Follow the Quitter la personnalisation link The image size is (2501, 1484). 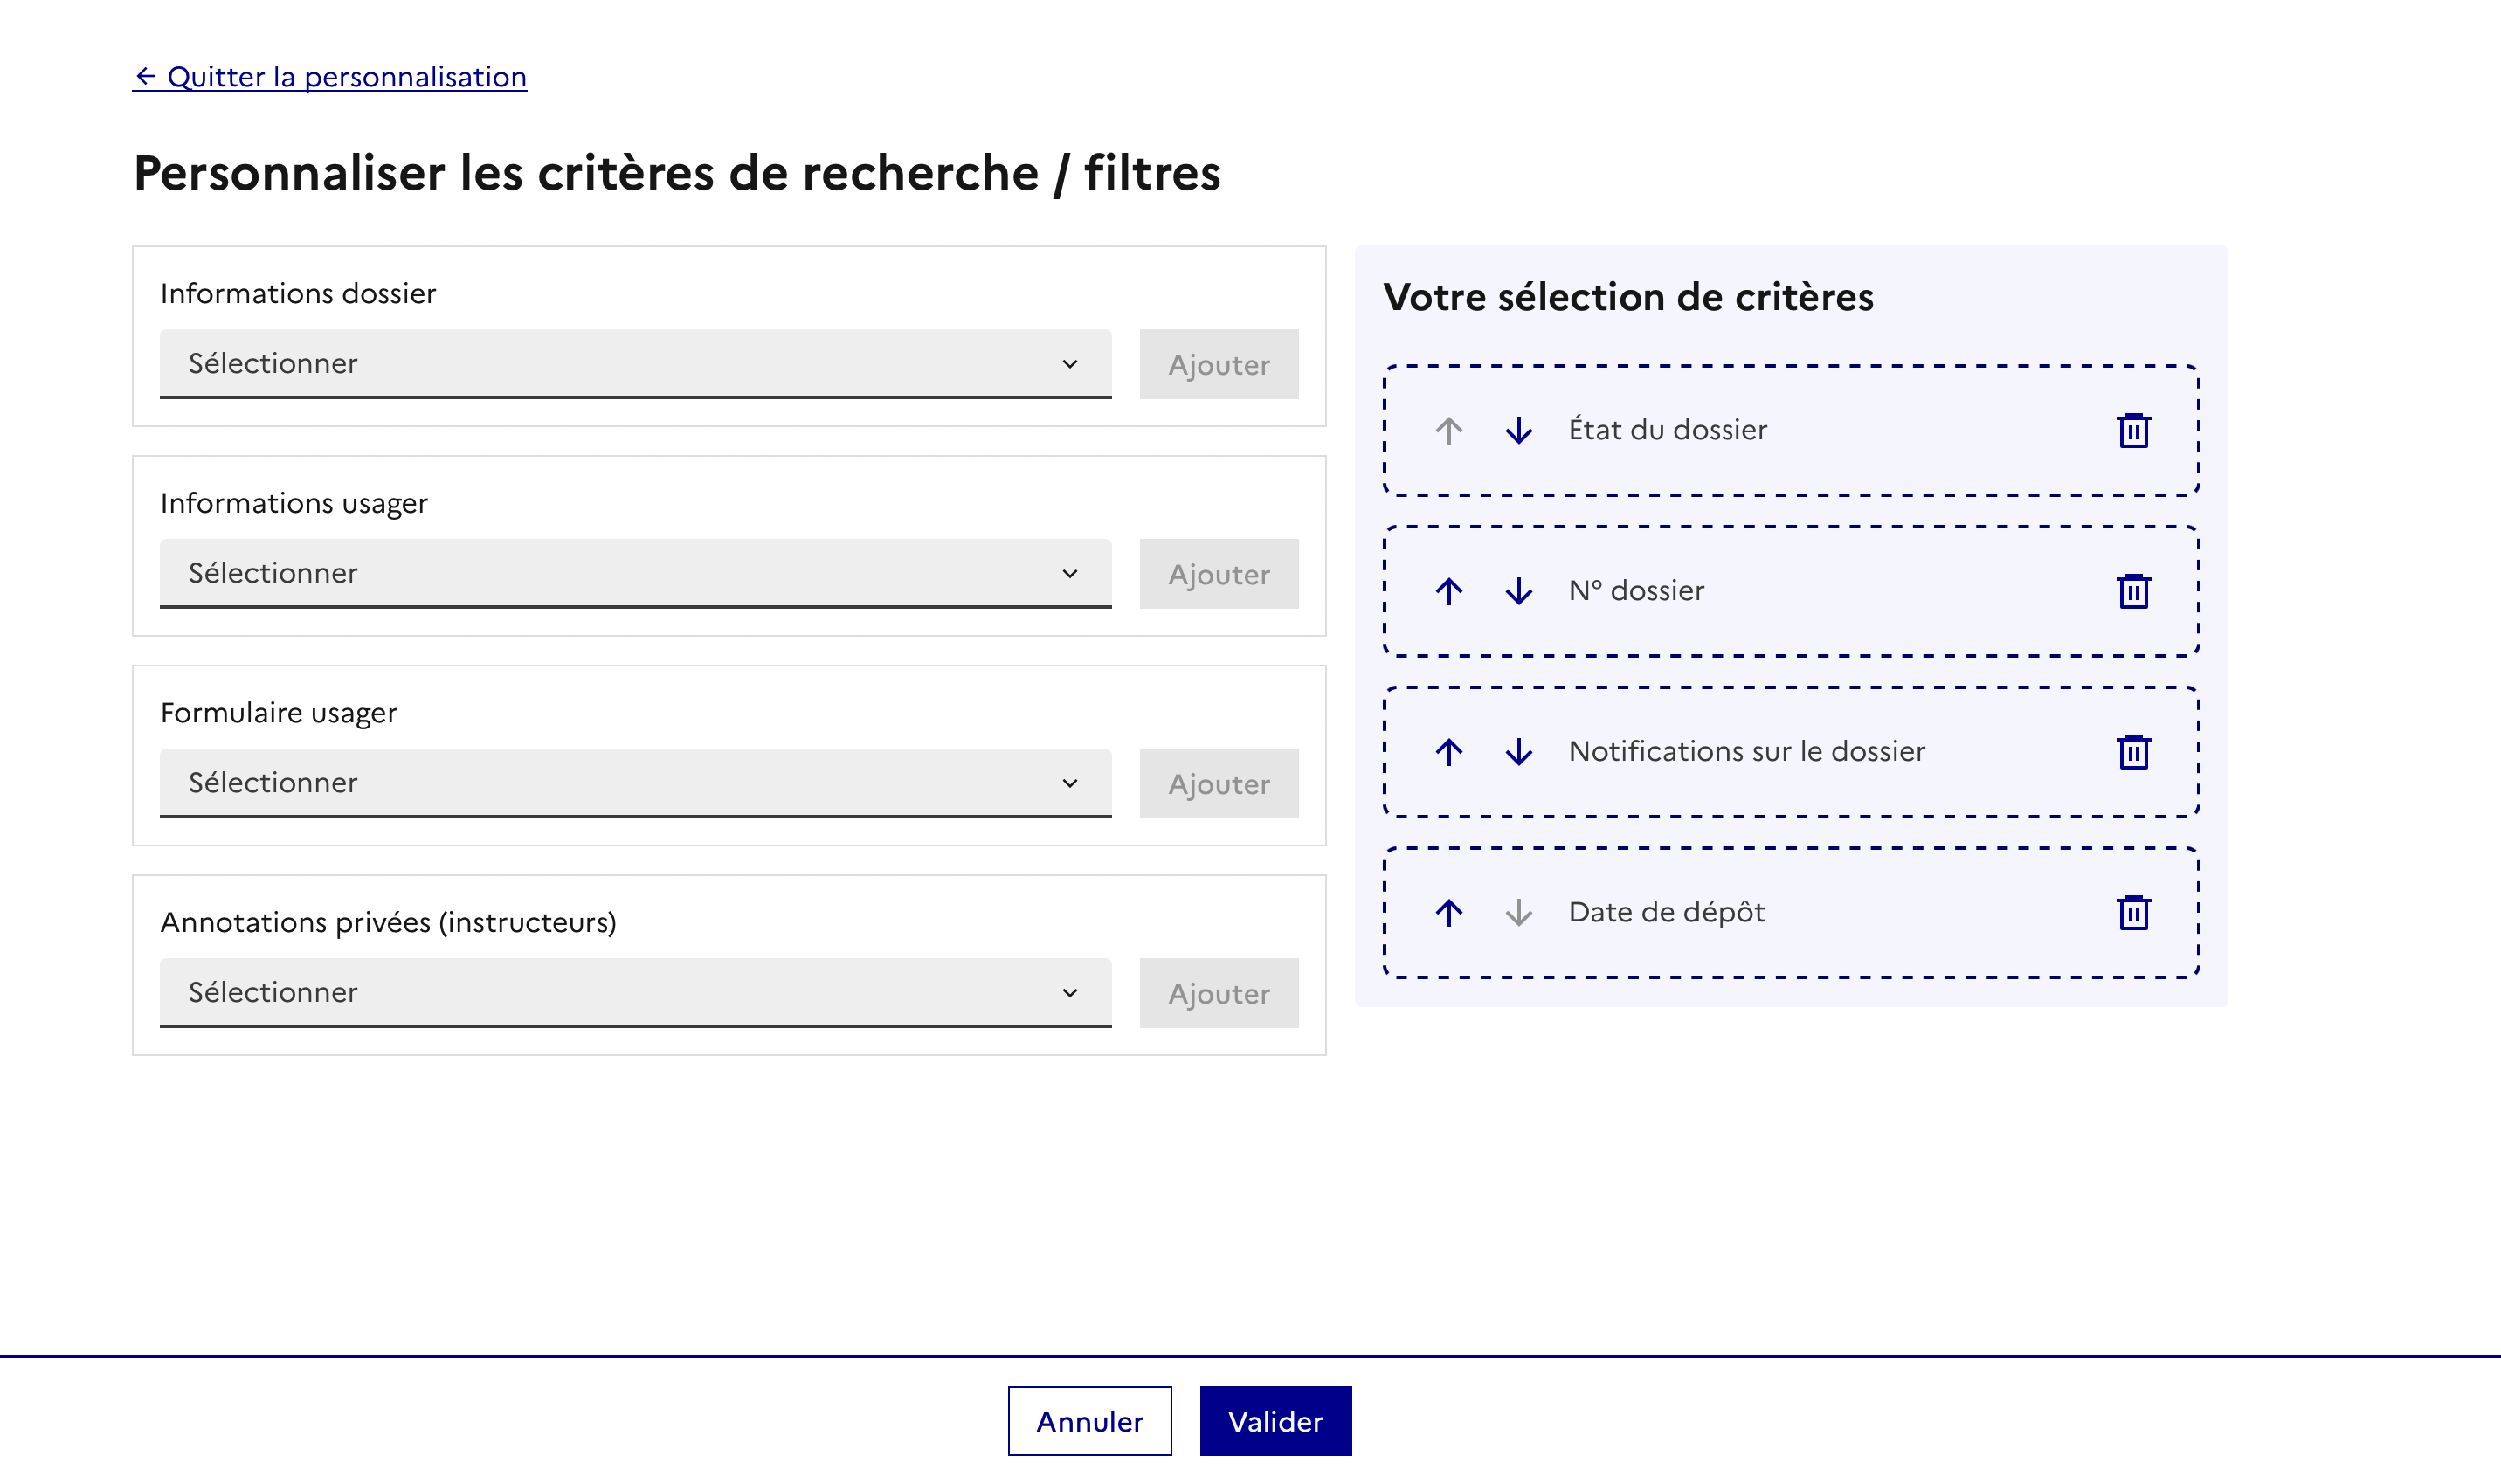pyautogui.click(x=330, y=77)
